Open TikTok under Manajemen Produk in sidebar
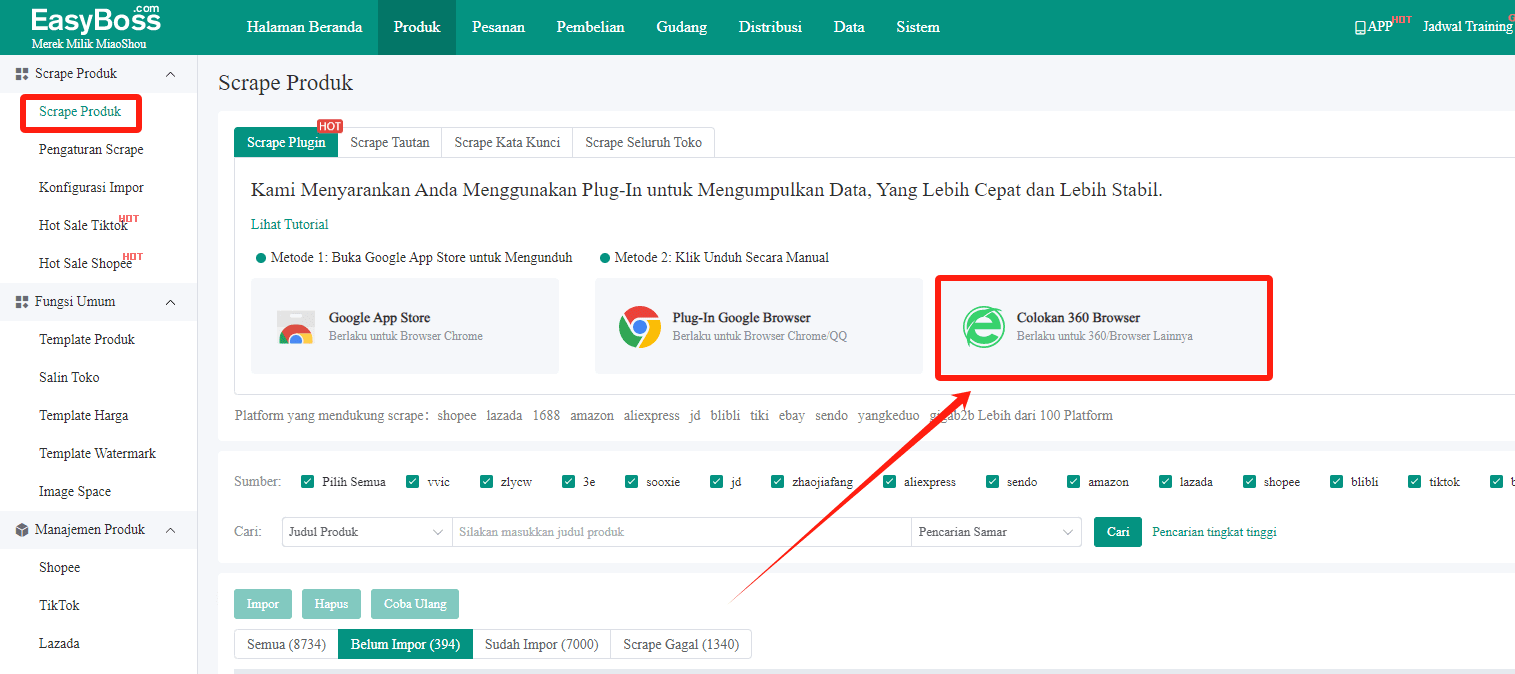This screenshot has width=1515, height=674. coord(59,606)
